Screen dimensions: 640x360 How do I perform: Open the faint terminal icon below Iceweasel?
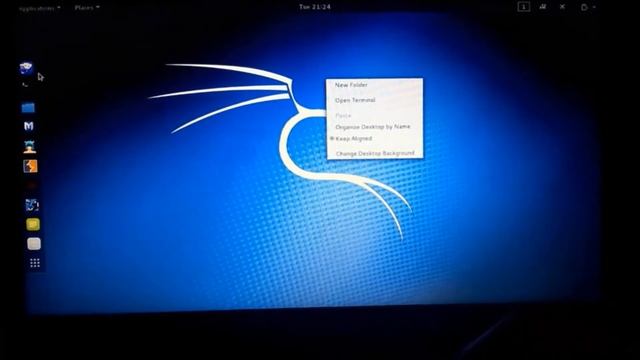(x=25, y=85)
